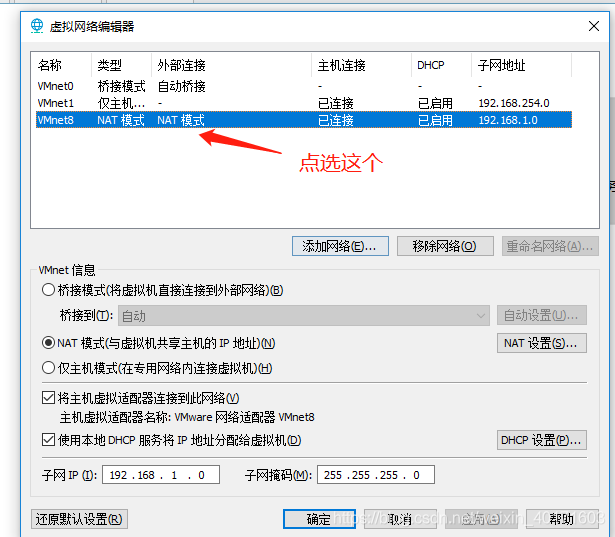Screen dimensions: 615x537
Task: Toggle 使用本地 DHCP 服务 checkbox
Action: (48, 440)
